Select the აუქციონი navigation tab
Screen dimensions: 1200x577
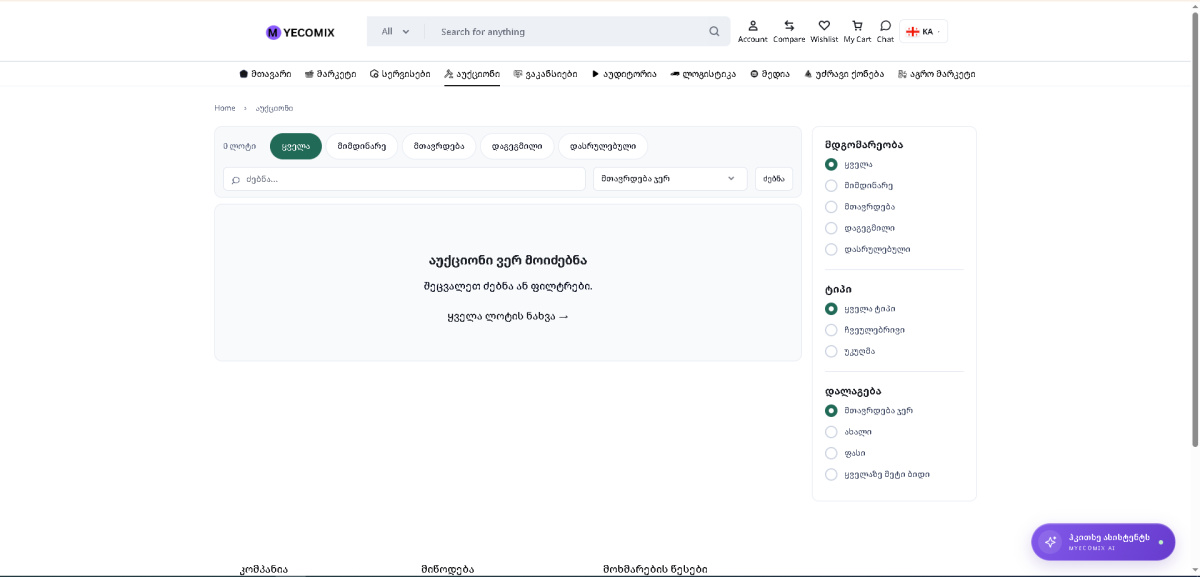(x=472, y=74)
